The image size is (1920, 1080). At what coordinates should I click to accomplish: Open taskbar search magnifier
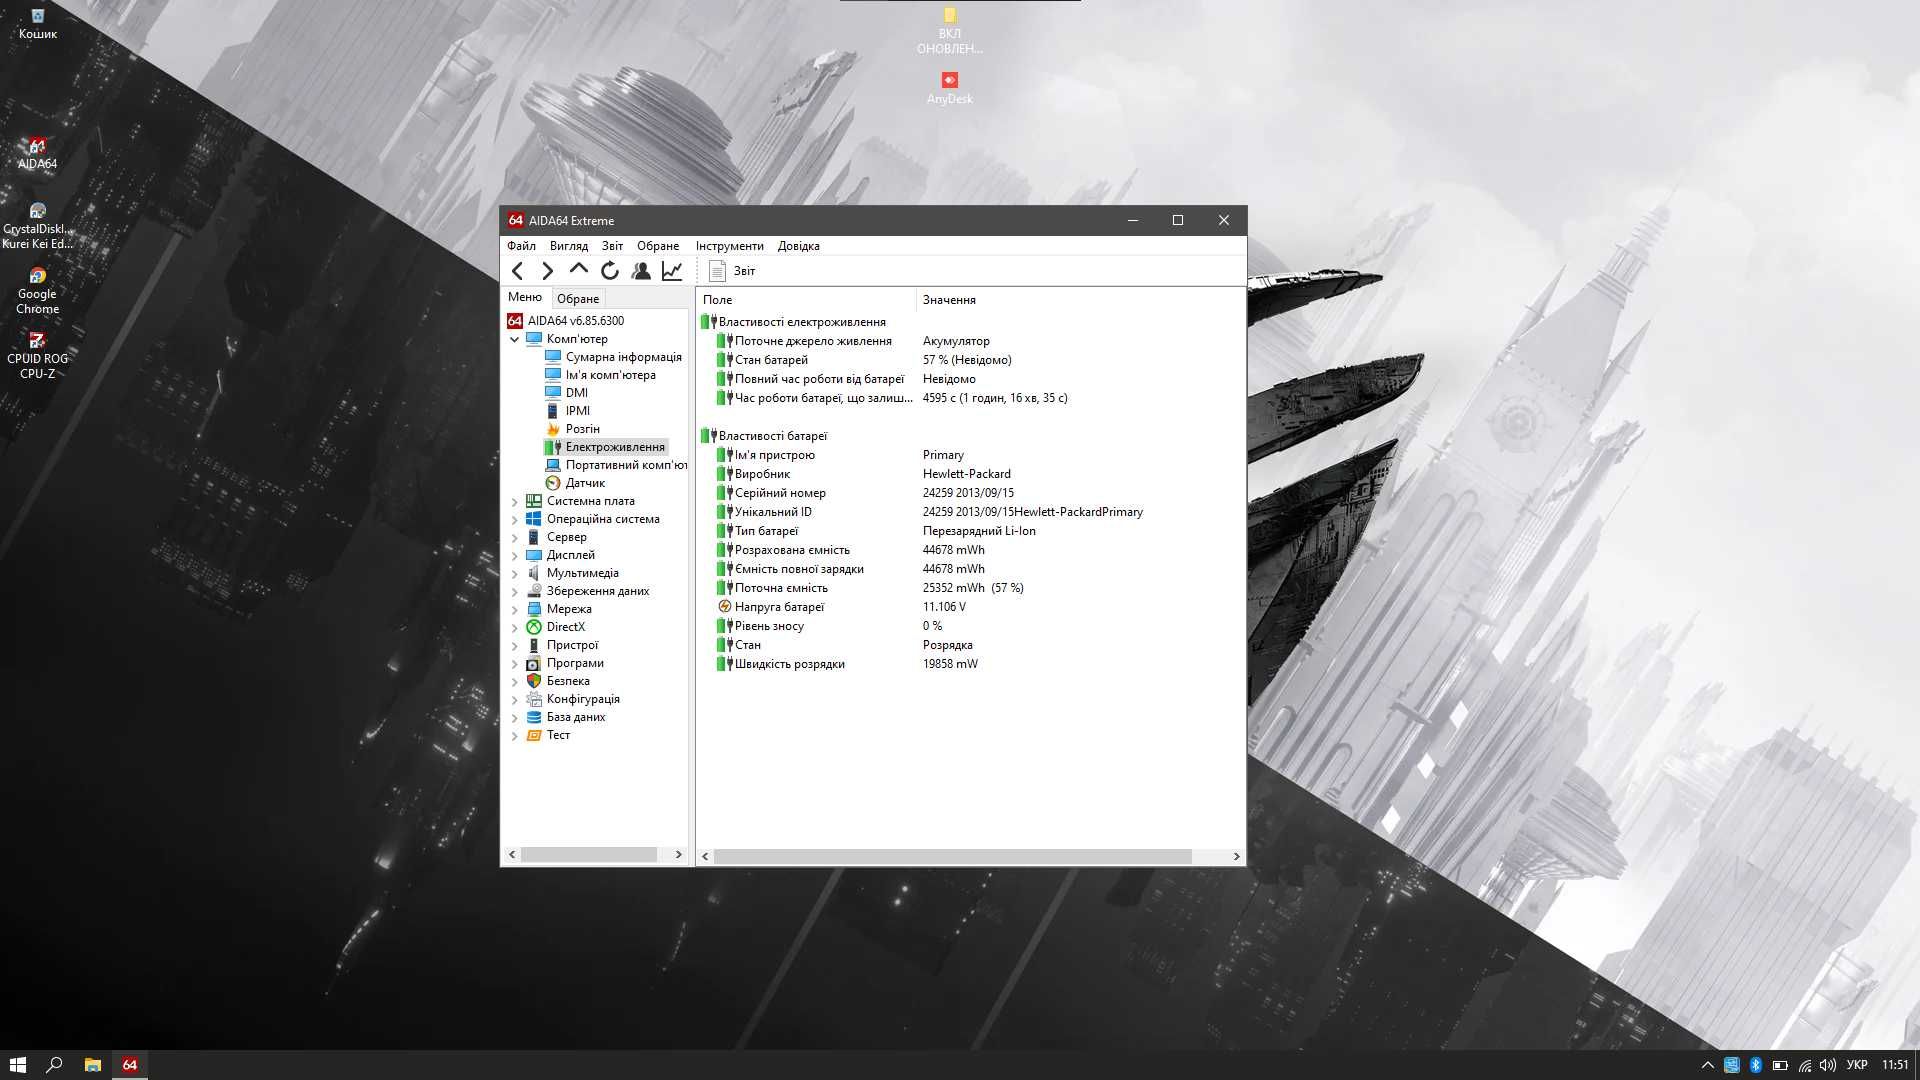click(55, 1065)
